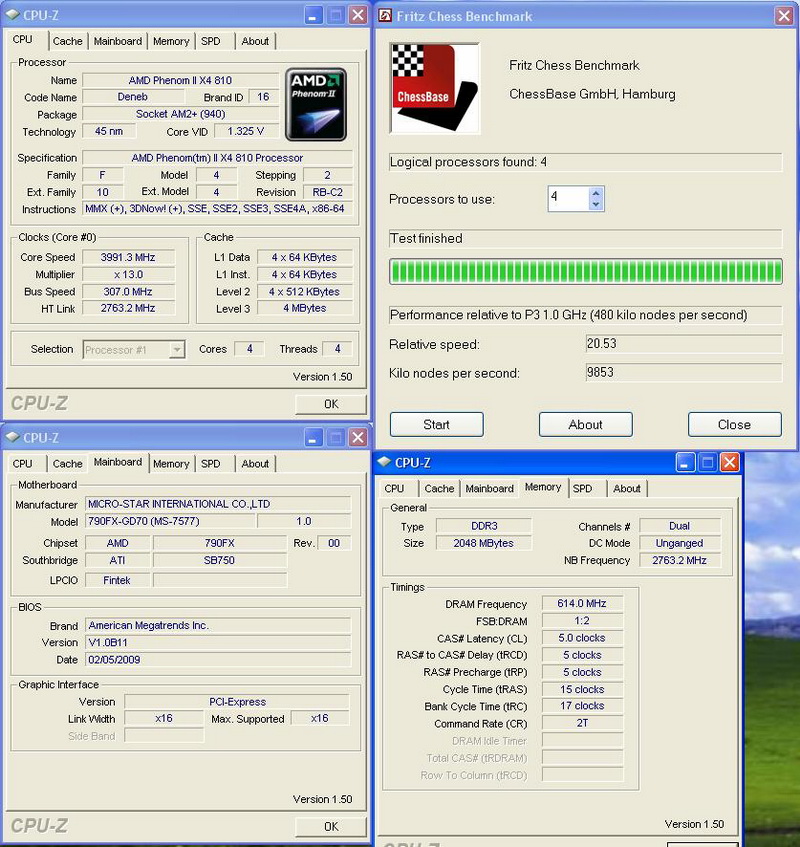The image size is (800, 847).
Task: Go to CPU tab in Memory window
Action: click(x=394, y=488)
